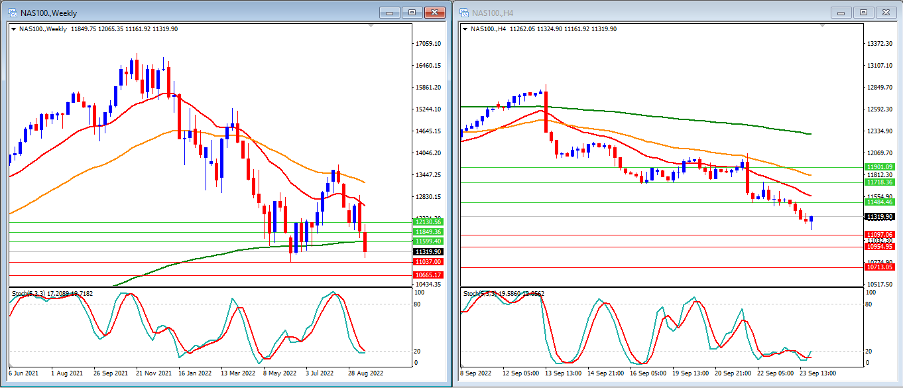The width and height of the screenshot is (904, 388).
Task: Click the 11849.36 green level label on Weekly
Action: 428,232
